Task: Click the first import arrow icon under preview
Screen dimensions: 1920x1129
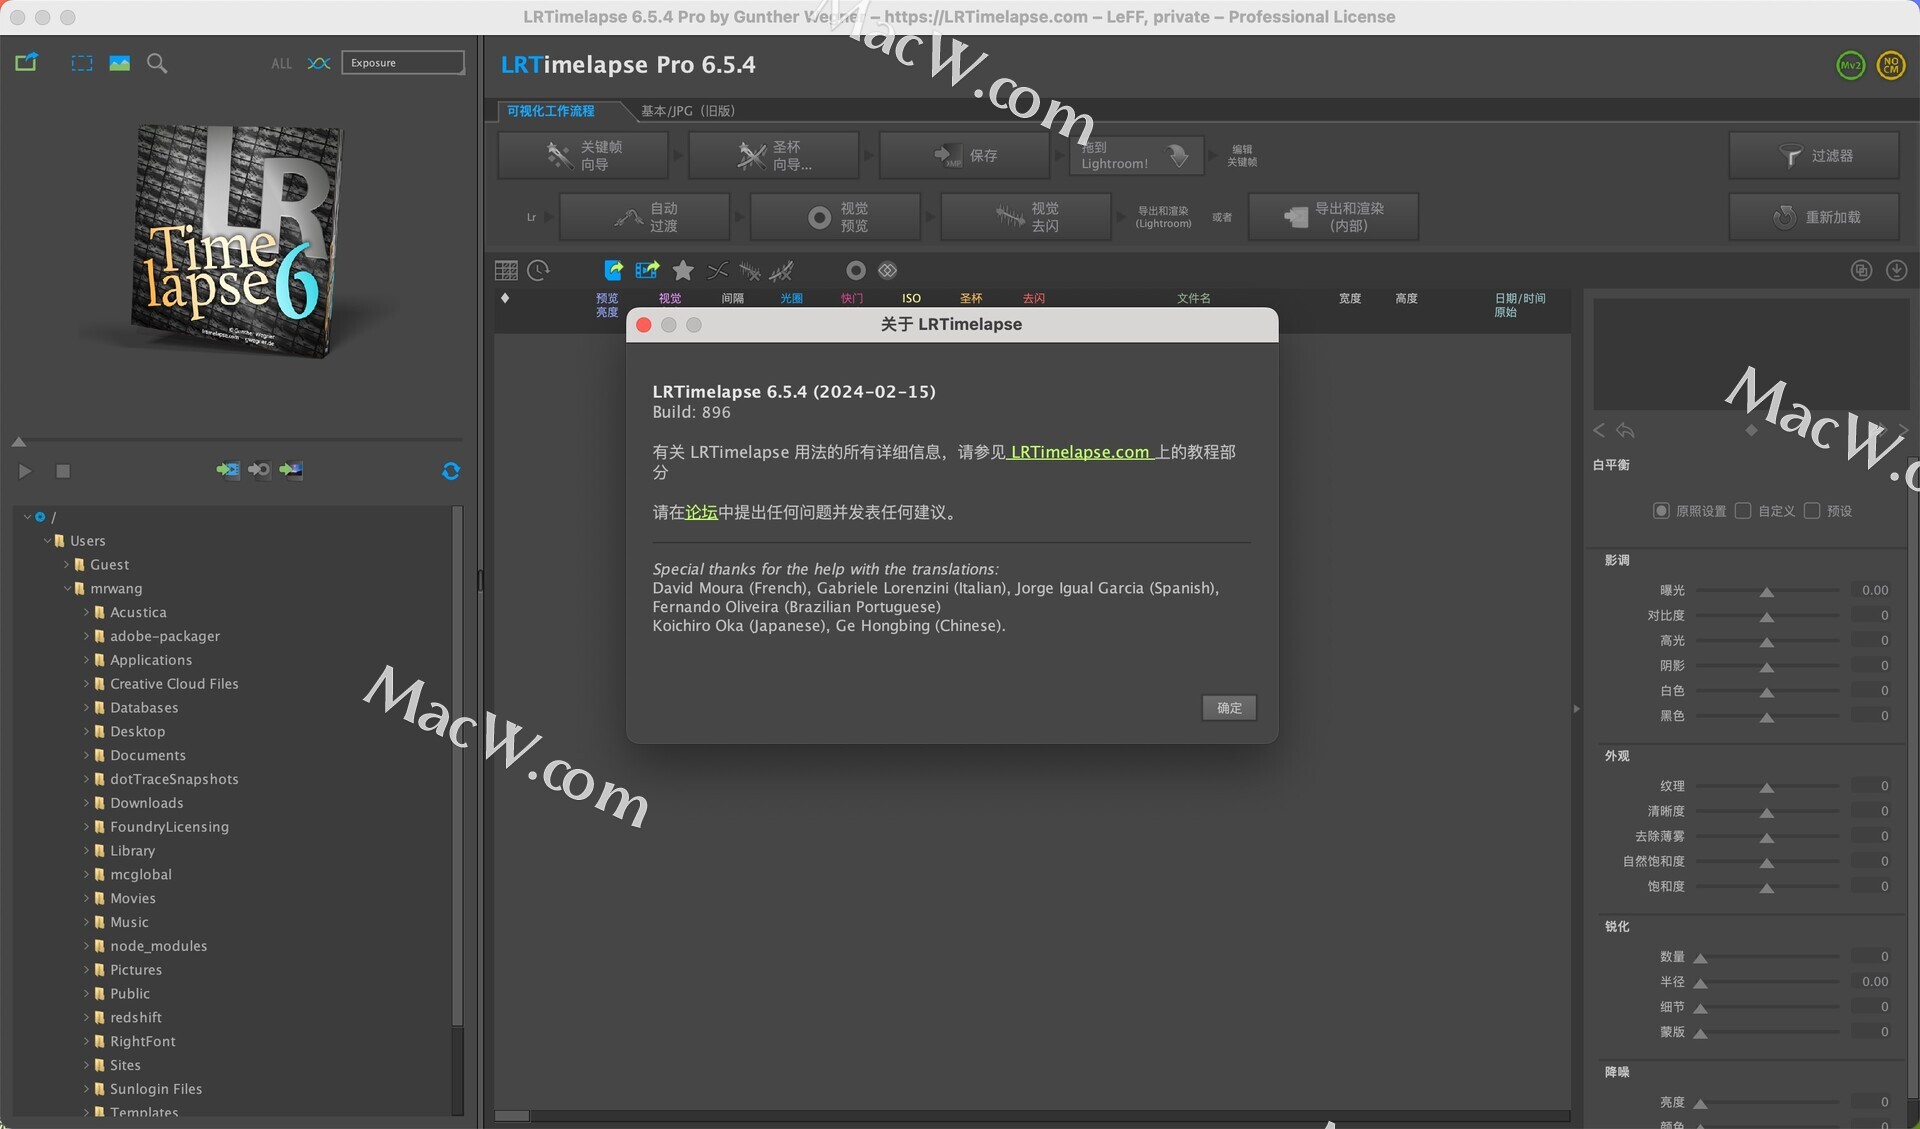Action: click(228, 470)
